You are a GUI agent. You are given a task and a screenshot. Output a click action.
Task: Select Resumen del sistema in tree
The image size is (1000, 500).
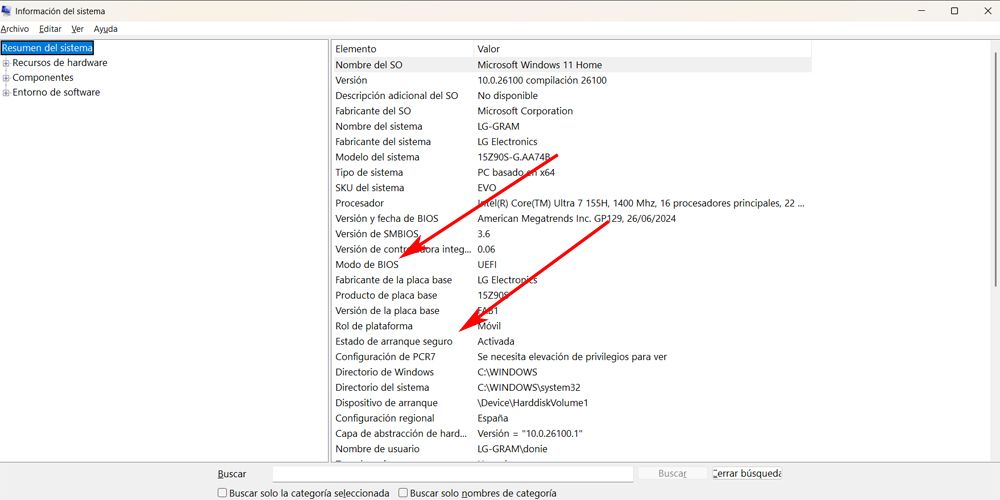[x=47, y=48]
